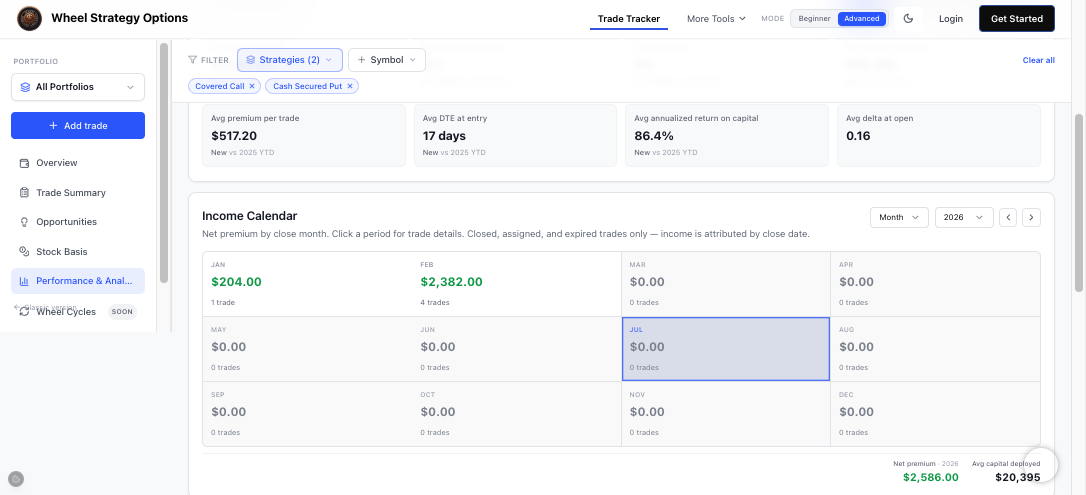Click the Net premium $2,586.00 total
The height and width of the screenshot is (495, 1086).
pos(931,477)
